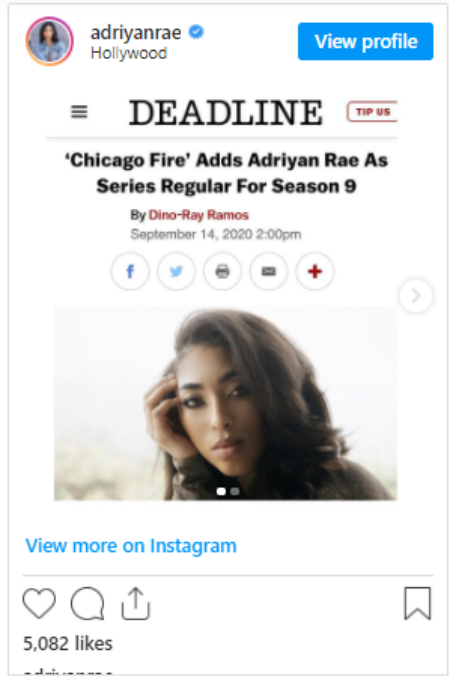Save post with bookmark icon

pos(417,603)
